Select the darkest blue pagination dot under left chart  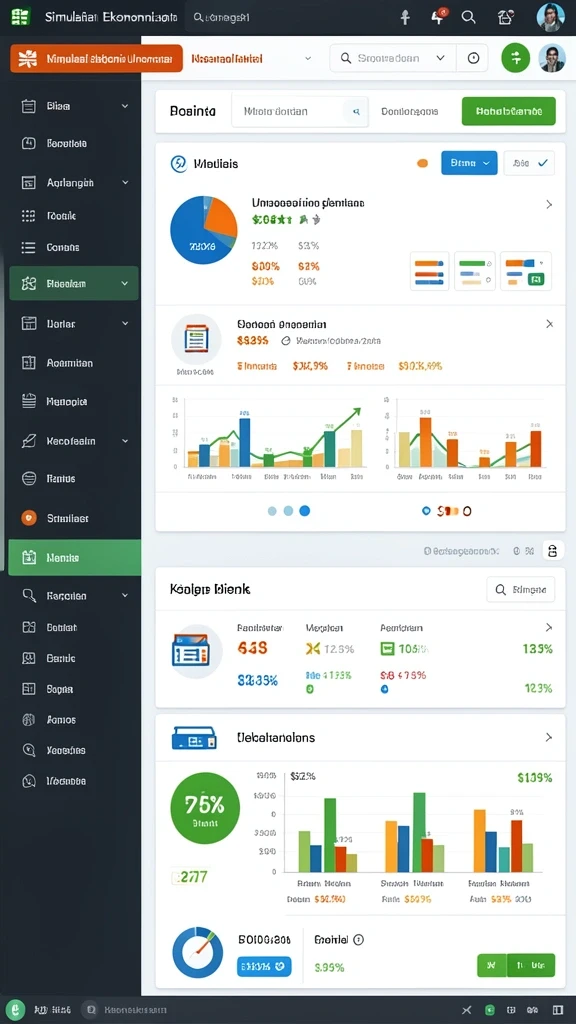(304, 511)
